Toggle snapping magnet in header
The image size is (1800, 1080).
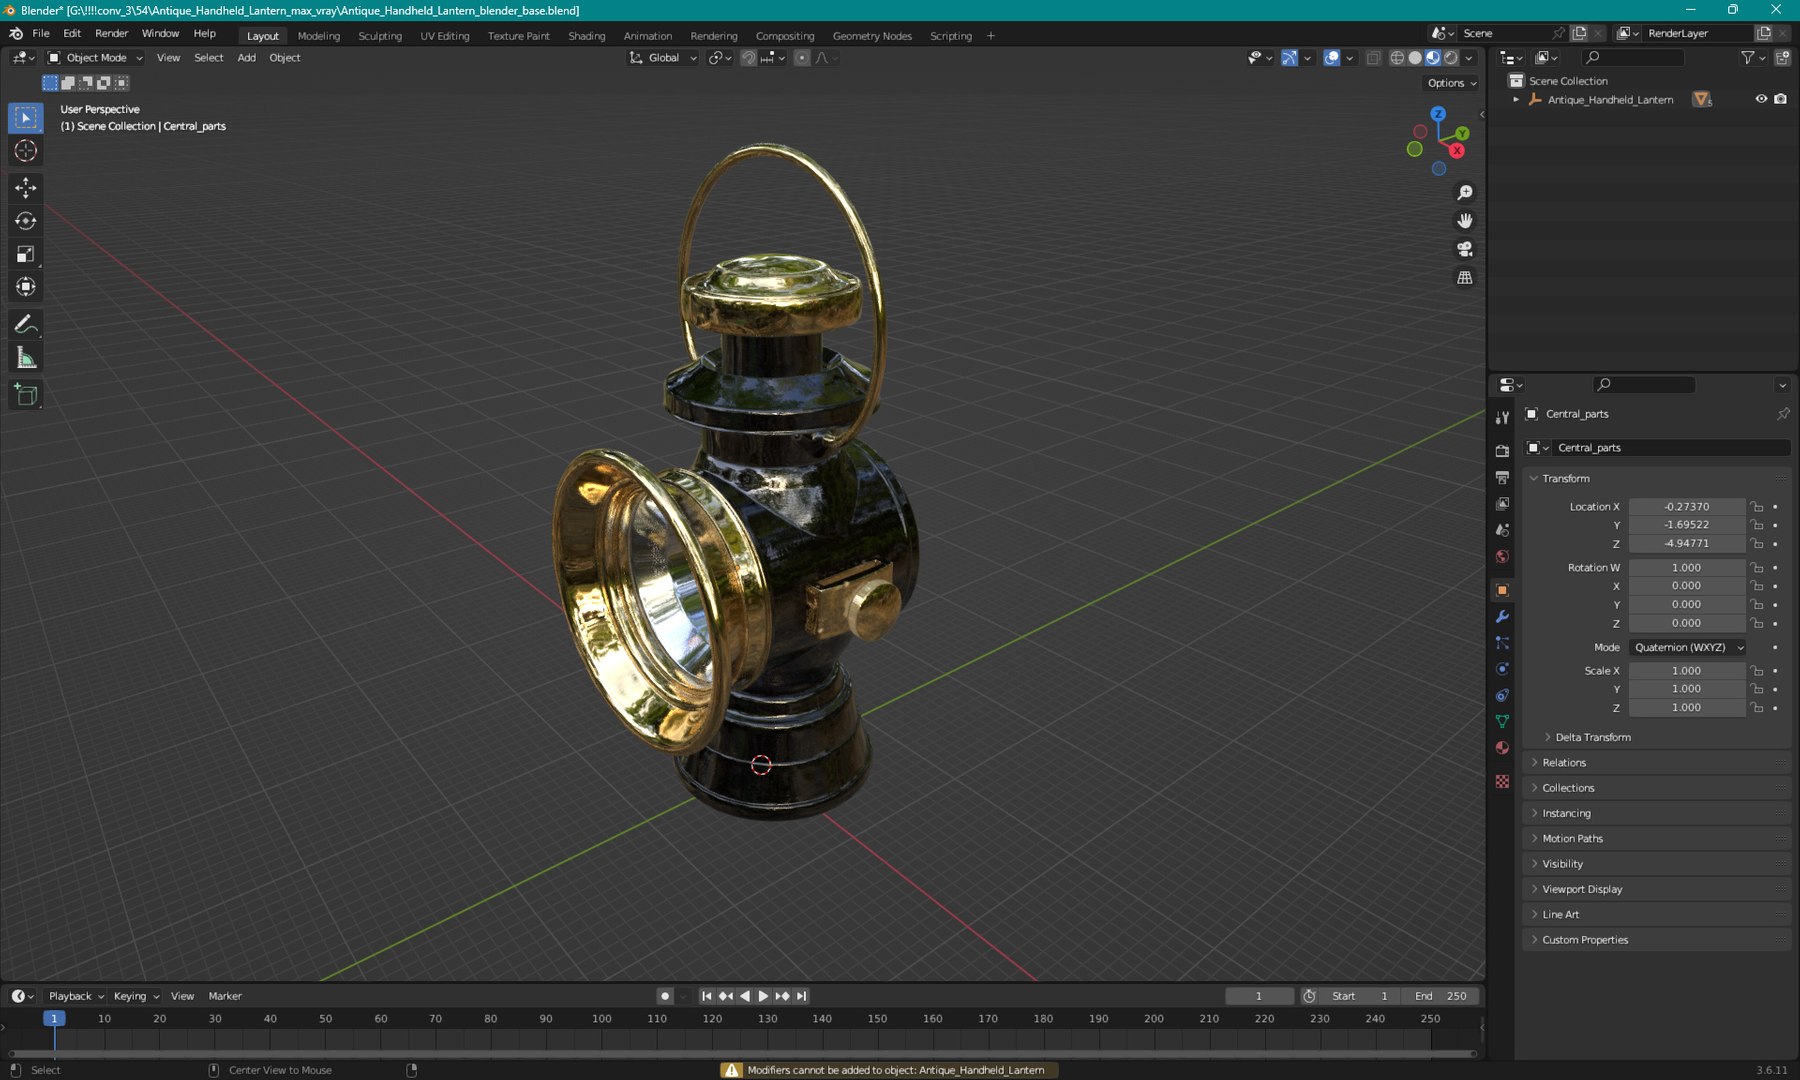[748, 58]
